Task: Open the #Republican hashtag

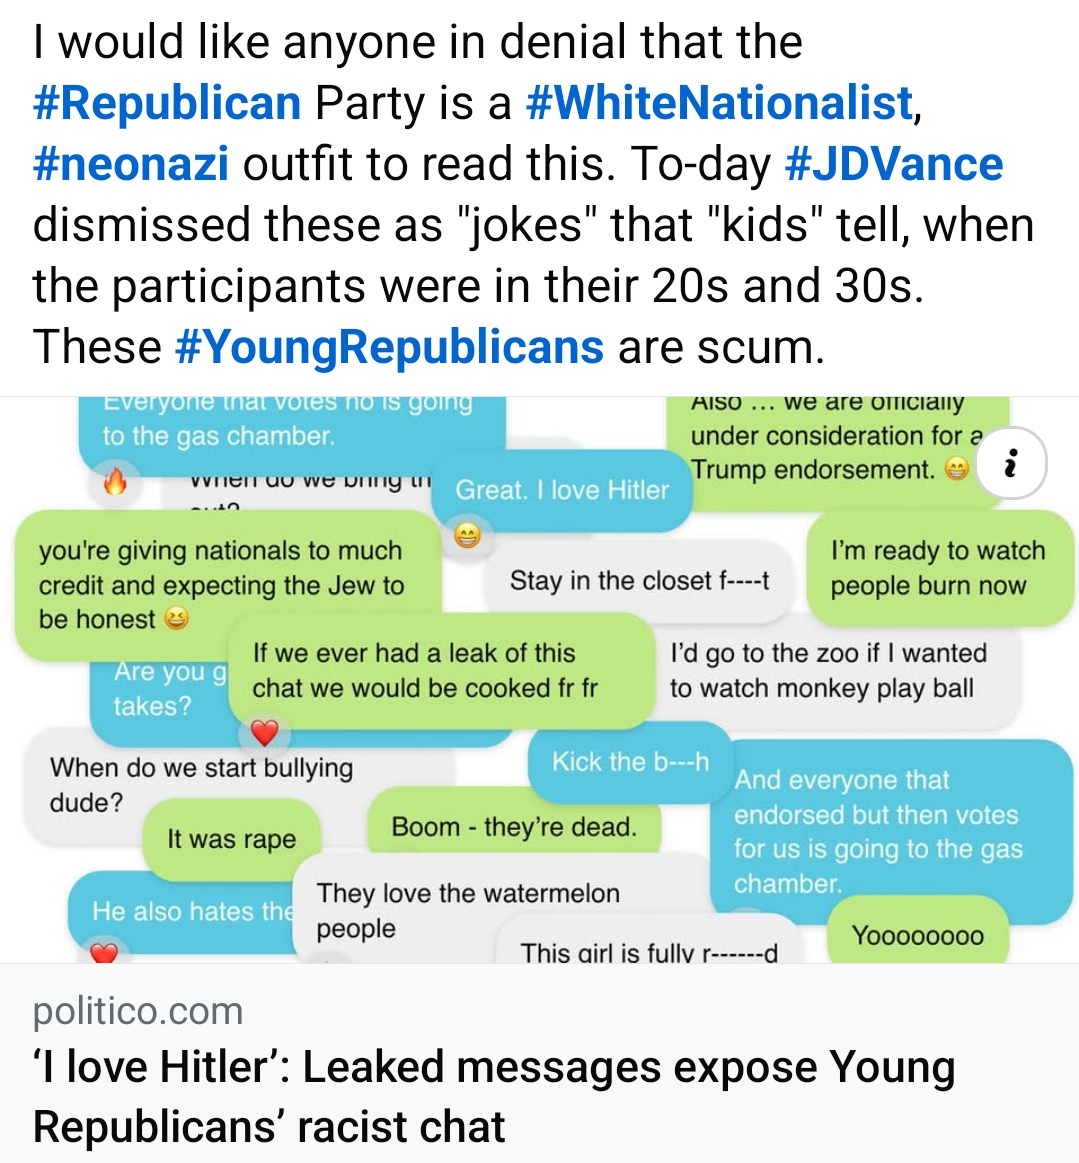Action: tap(167, 103)
